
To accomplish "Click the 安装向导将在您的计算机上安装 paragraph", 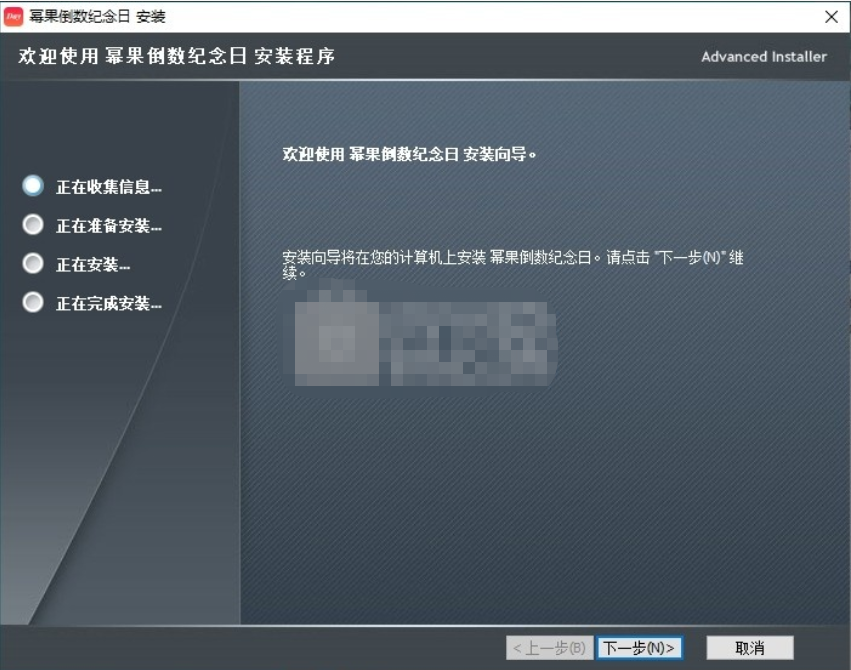I will click(x=512, y=264).
